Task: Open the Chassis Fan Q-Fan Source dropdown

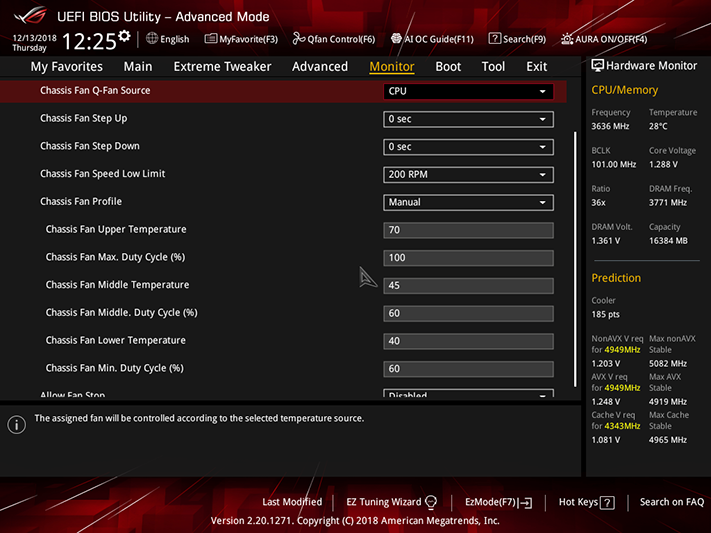Action: (468, 91)
